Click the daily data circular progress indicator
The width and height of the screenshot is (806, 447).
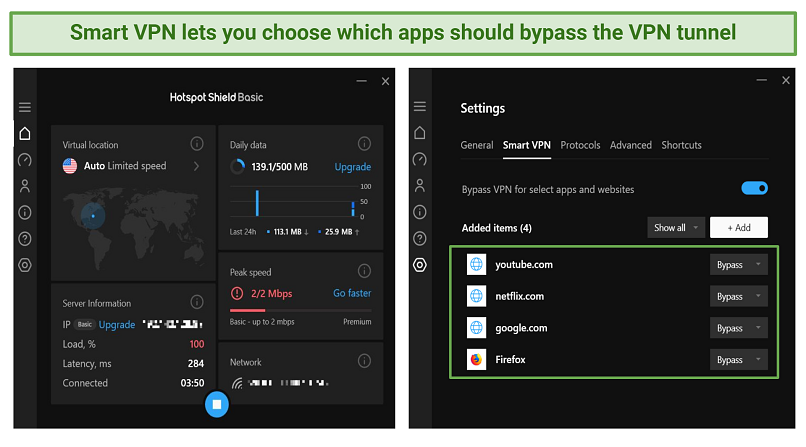pyautogui.click(x=237, y=166)
